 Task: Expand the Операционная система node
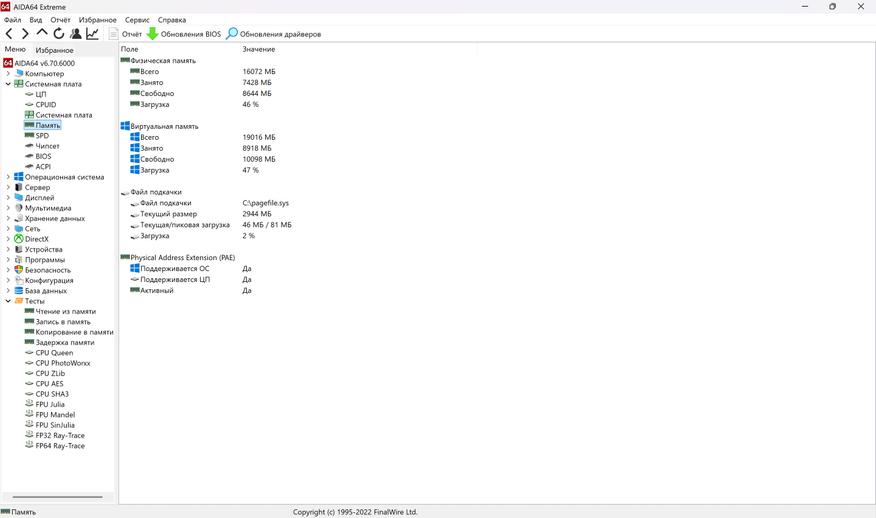coord(8,177)
